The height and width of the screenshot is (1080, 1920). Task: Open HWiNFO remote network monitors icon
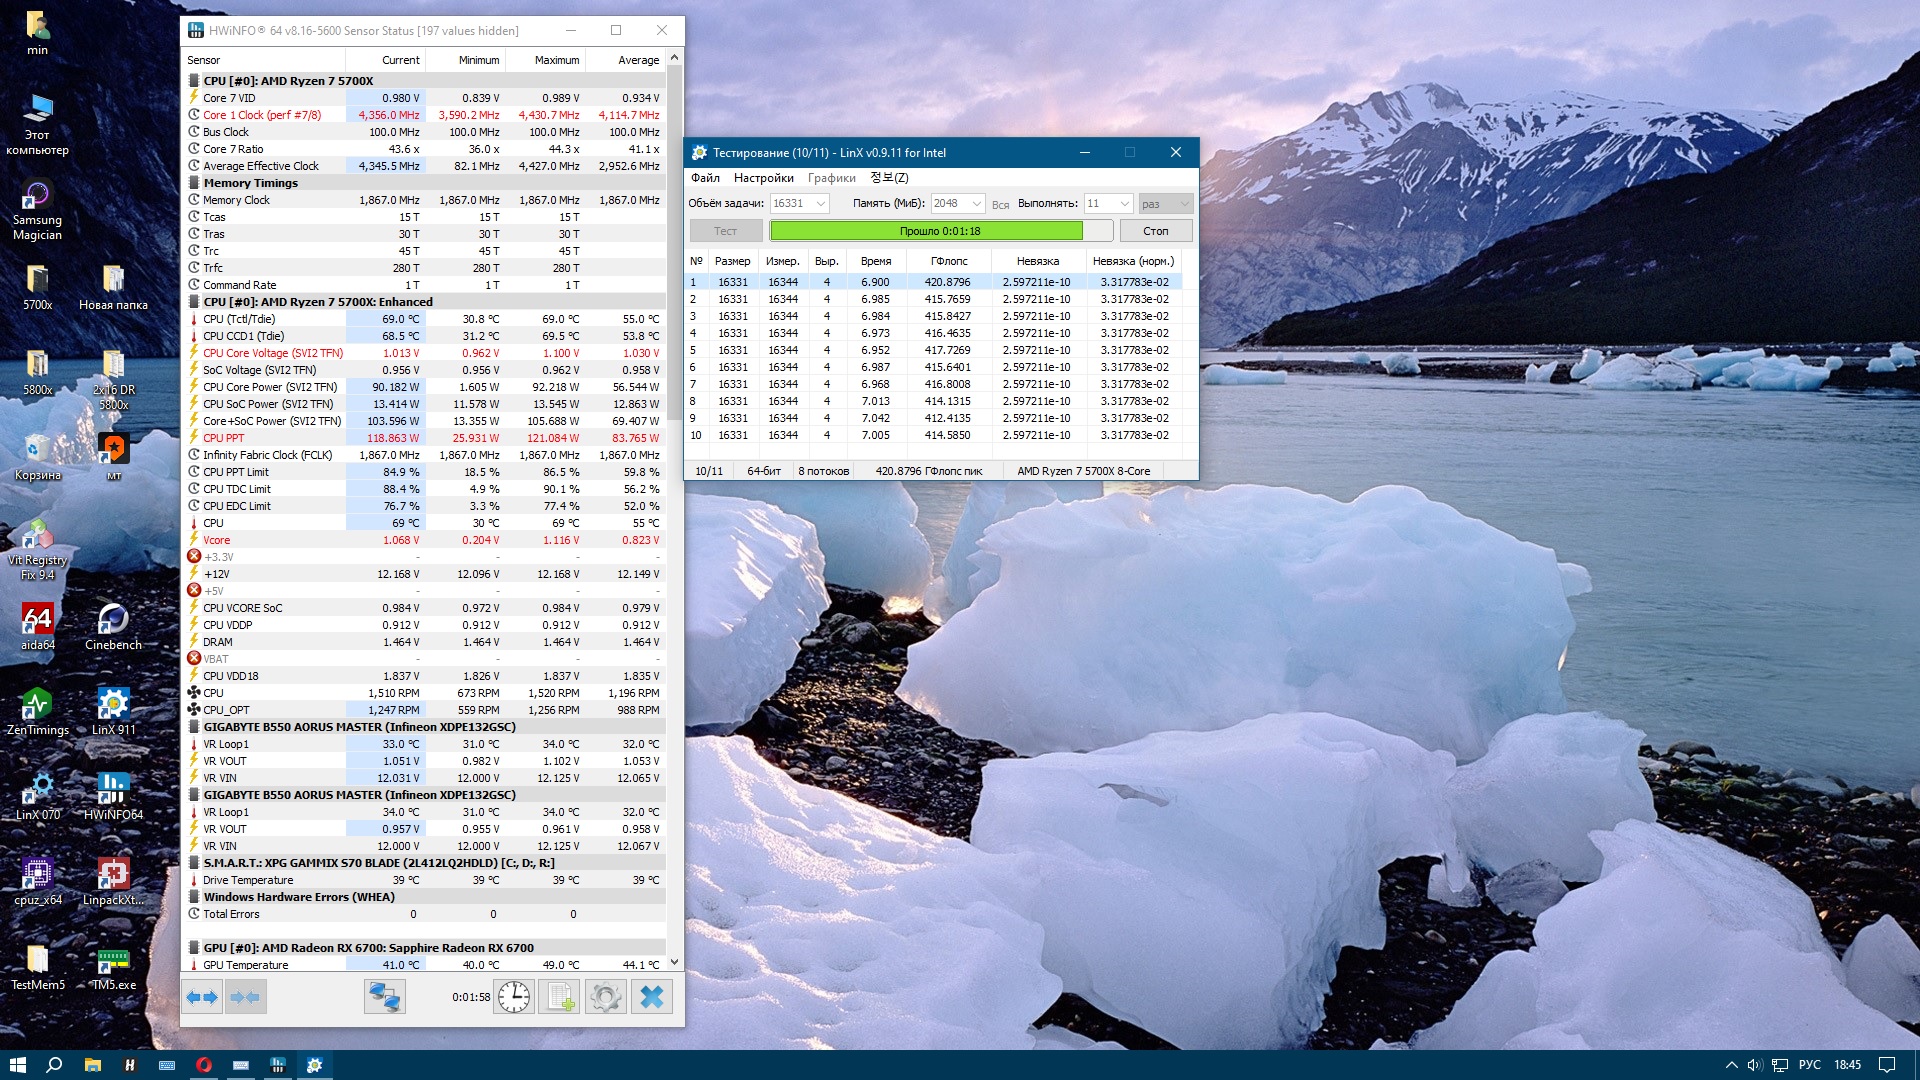coord(384,997)
